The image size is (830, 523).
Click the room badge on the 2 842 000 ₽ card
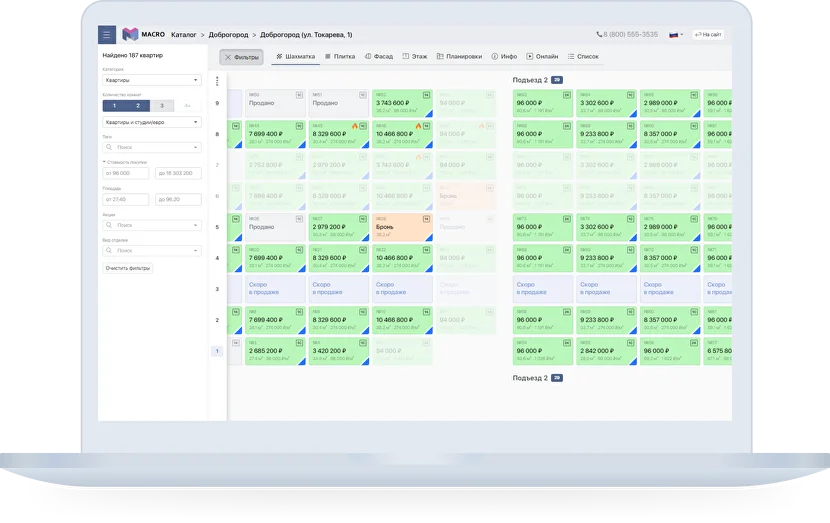pyautogui.click(x=630, y=343)
